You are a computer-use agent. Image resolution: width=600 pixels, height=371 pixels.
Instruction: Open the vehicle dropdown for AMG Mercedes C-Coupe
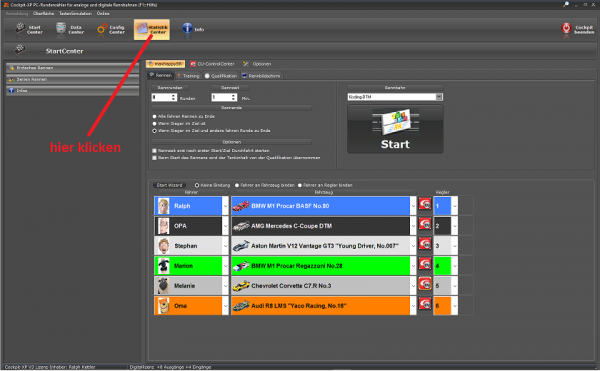pyautogui.click(x=413, y=226)
